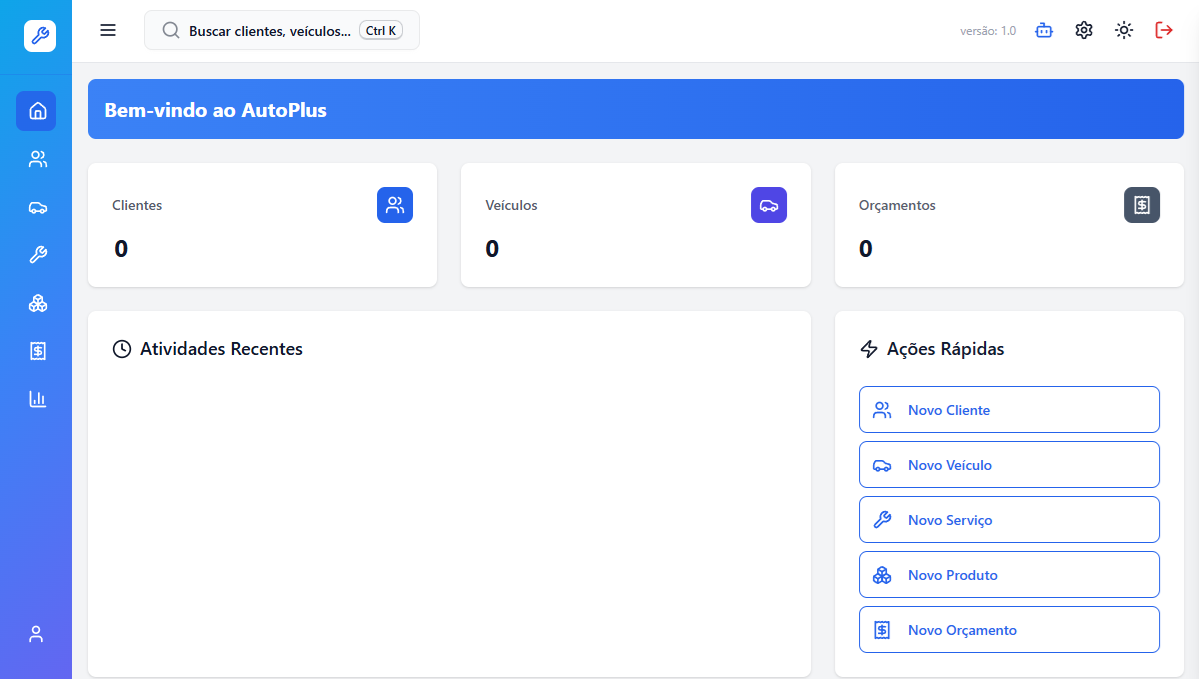
Task: Focus the Buscar clientes search field
Action: [x=268, y=31]
